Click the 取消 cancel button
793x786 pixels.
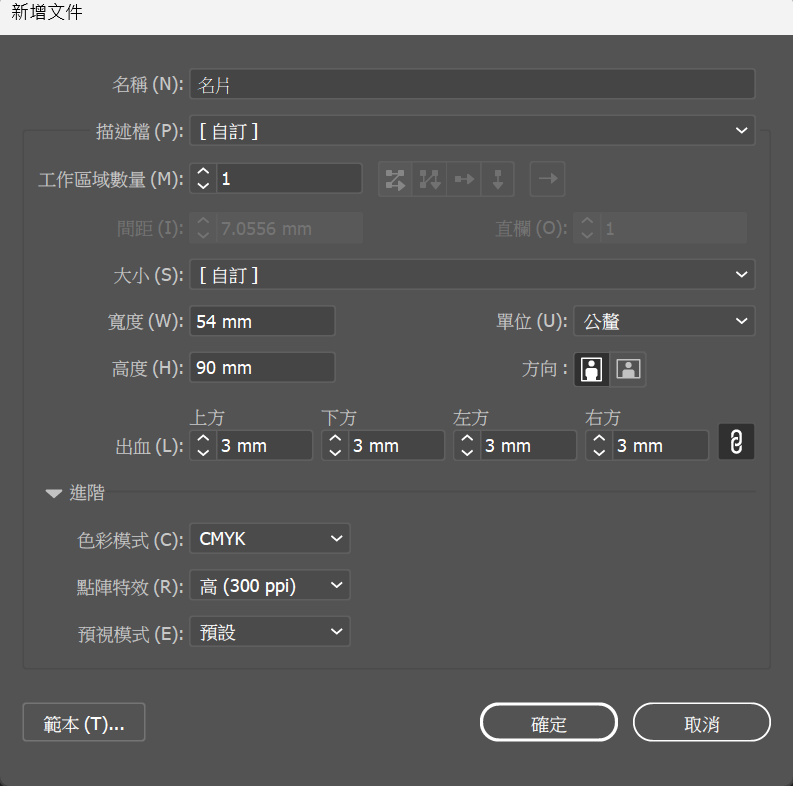pyautogui.click(x=701, y=722)
